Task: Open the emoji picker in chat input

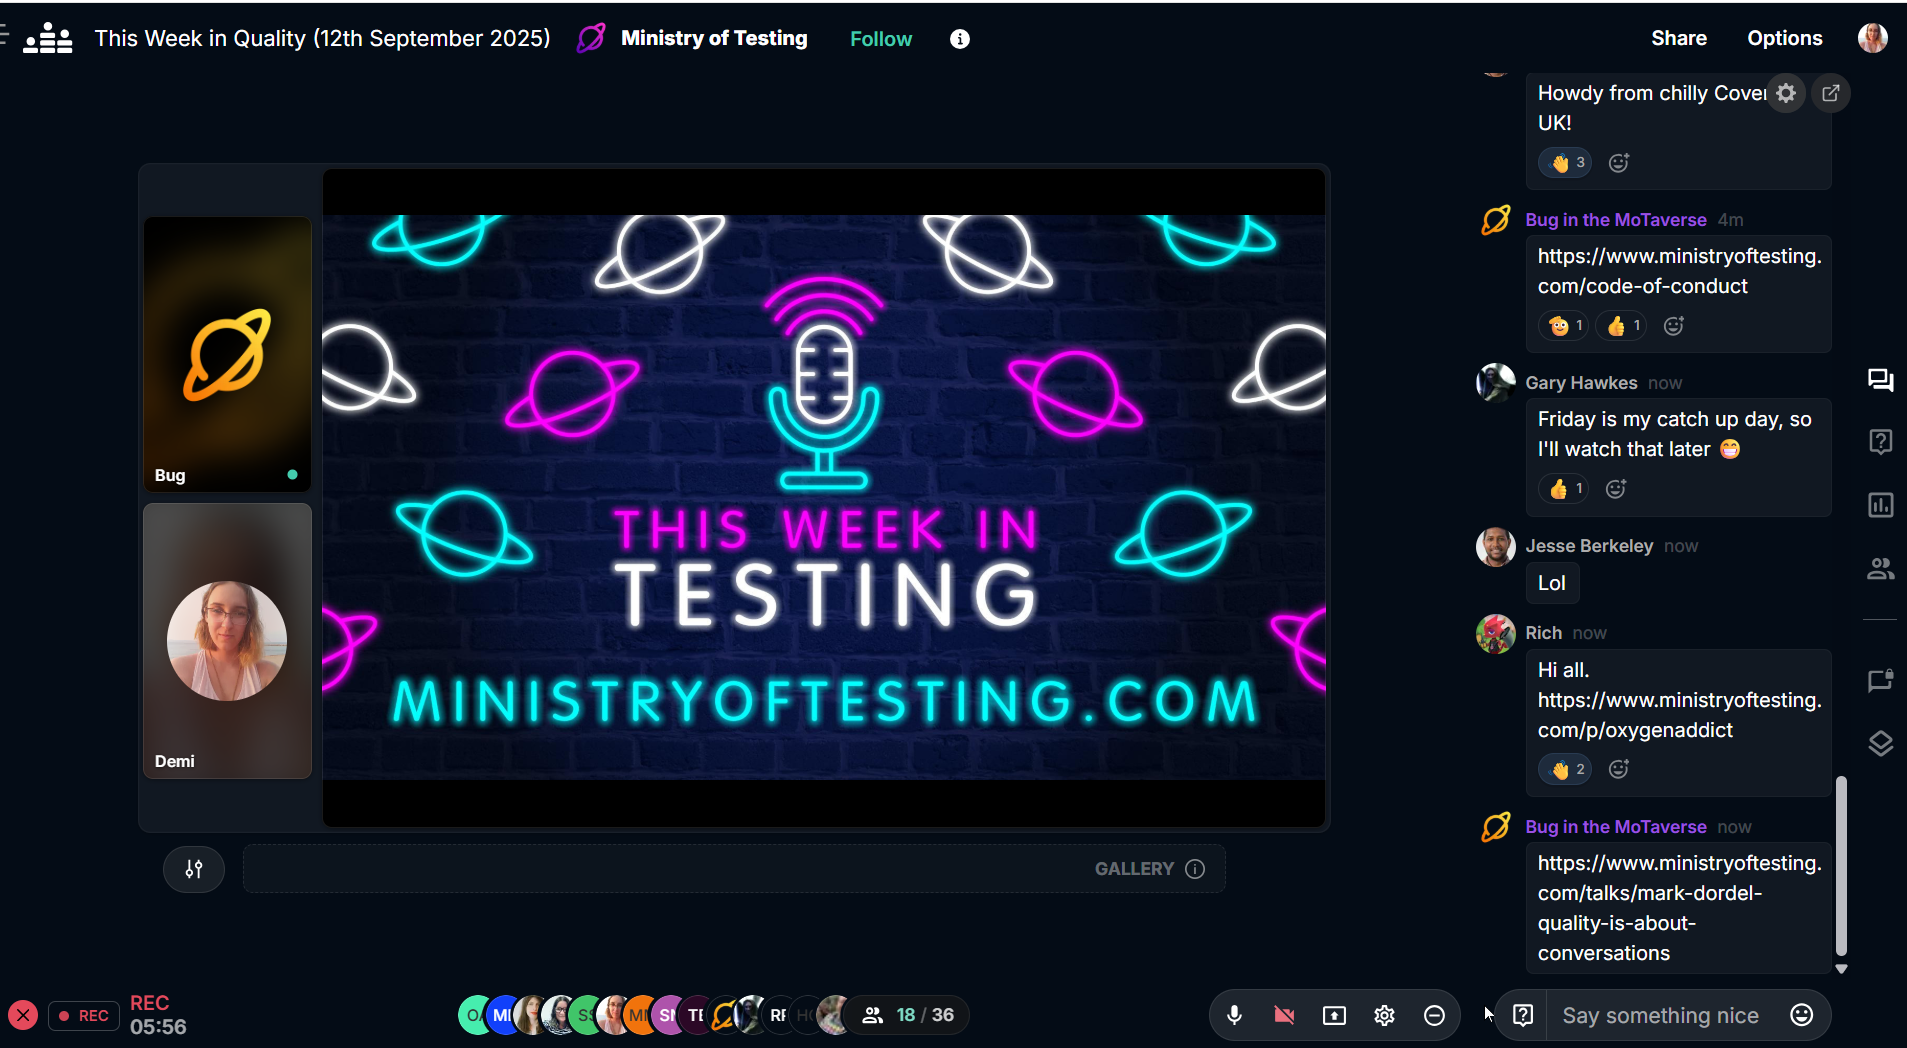Action: click(1801, 1015)
